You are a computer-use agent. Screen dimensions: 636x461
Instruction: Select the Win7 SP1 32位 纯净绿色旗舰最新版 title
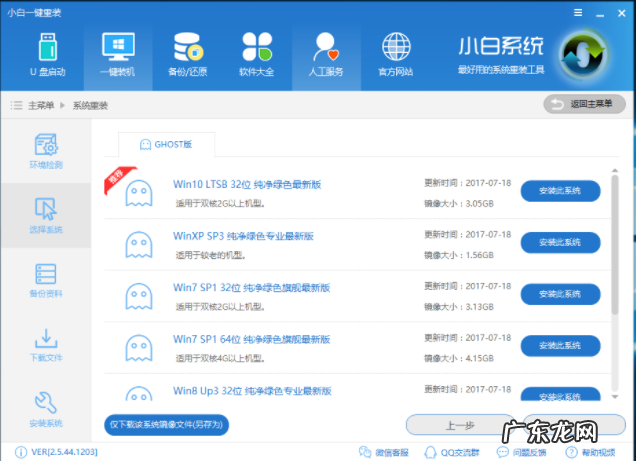[x=251, y=287]
